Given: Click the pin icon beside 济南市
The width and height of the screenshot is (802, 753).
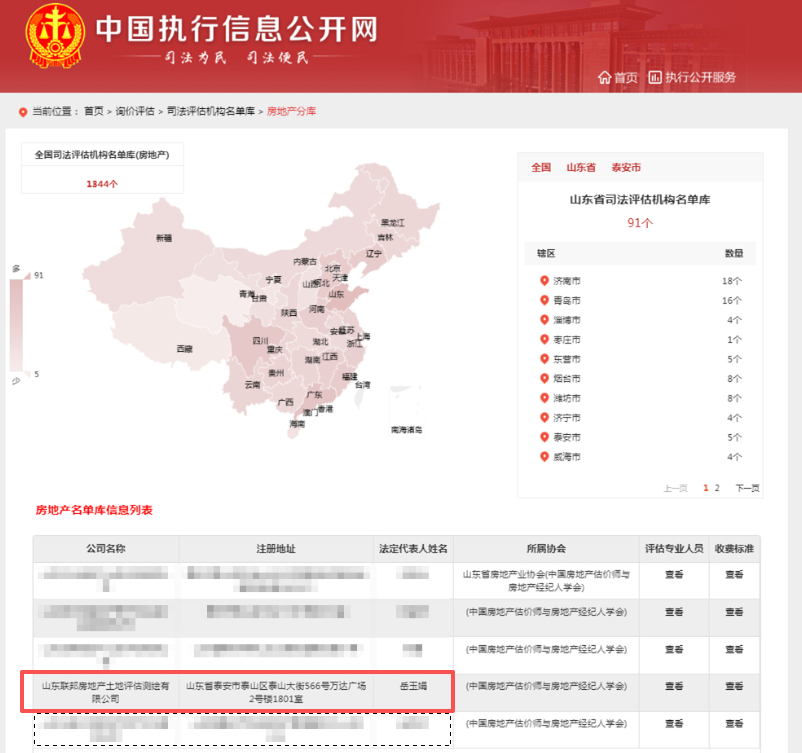Looking at the screenshot, I should click(x=544, y=280).
